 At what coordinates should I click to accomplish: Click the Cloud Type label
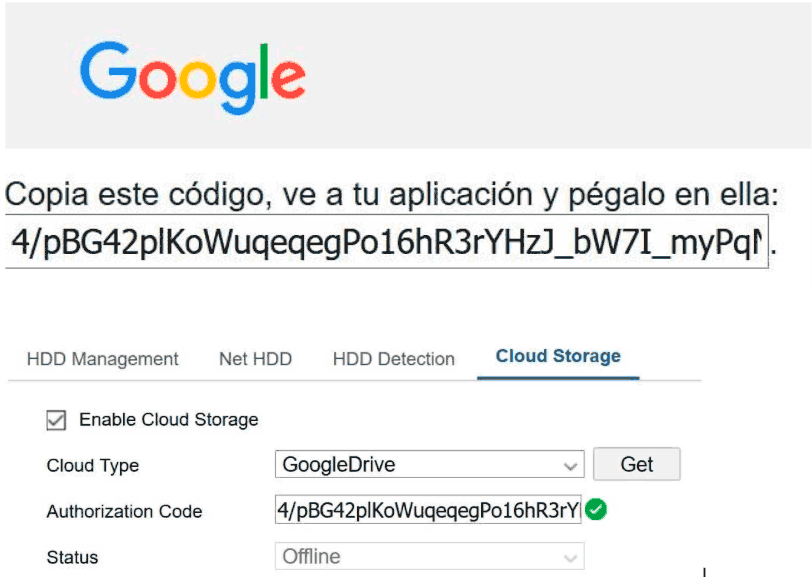click(x=93, y=466)
